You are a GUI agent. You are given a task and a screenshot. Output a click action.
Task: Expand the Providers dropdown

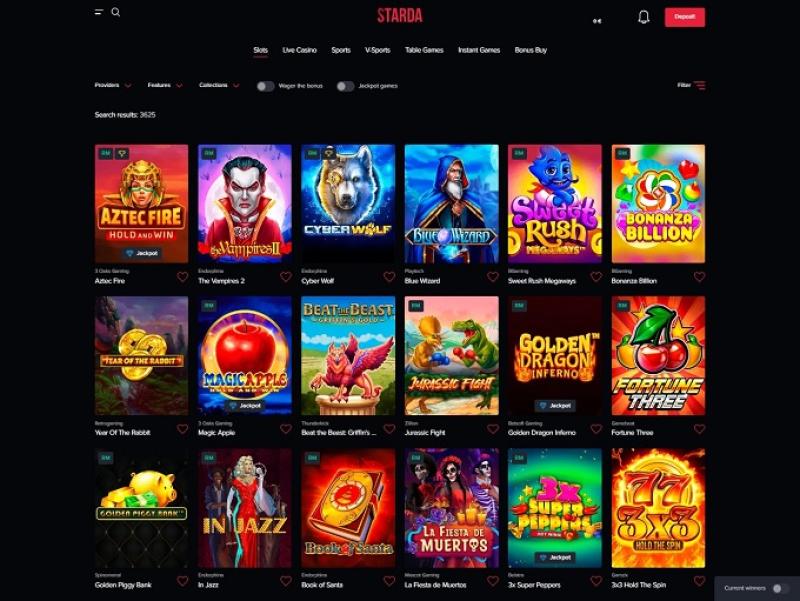click(113, 85)
